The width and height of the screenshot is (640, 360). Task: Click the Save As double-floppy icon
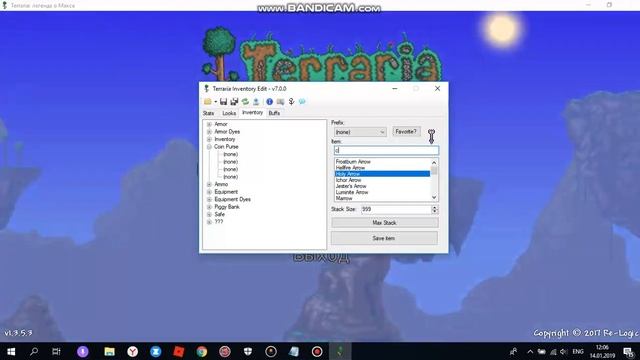tap(234, 101)
